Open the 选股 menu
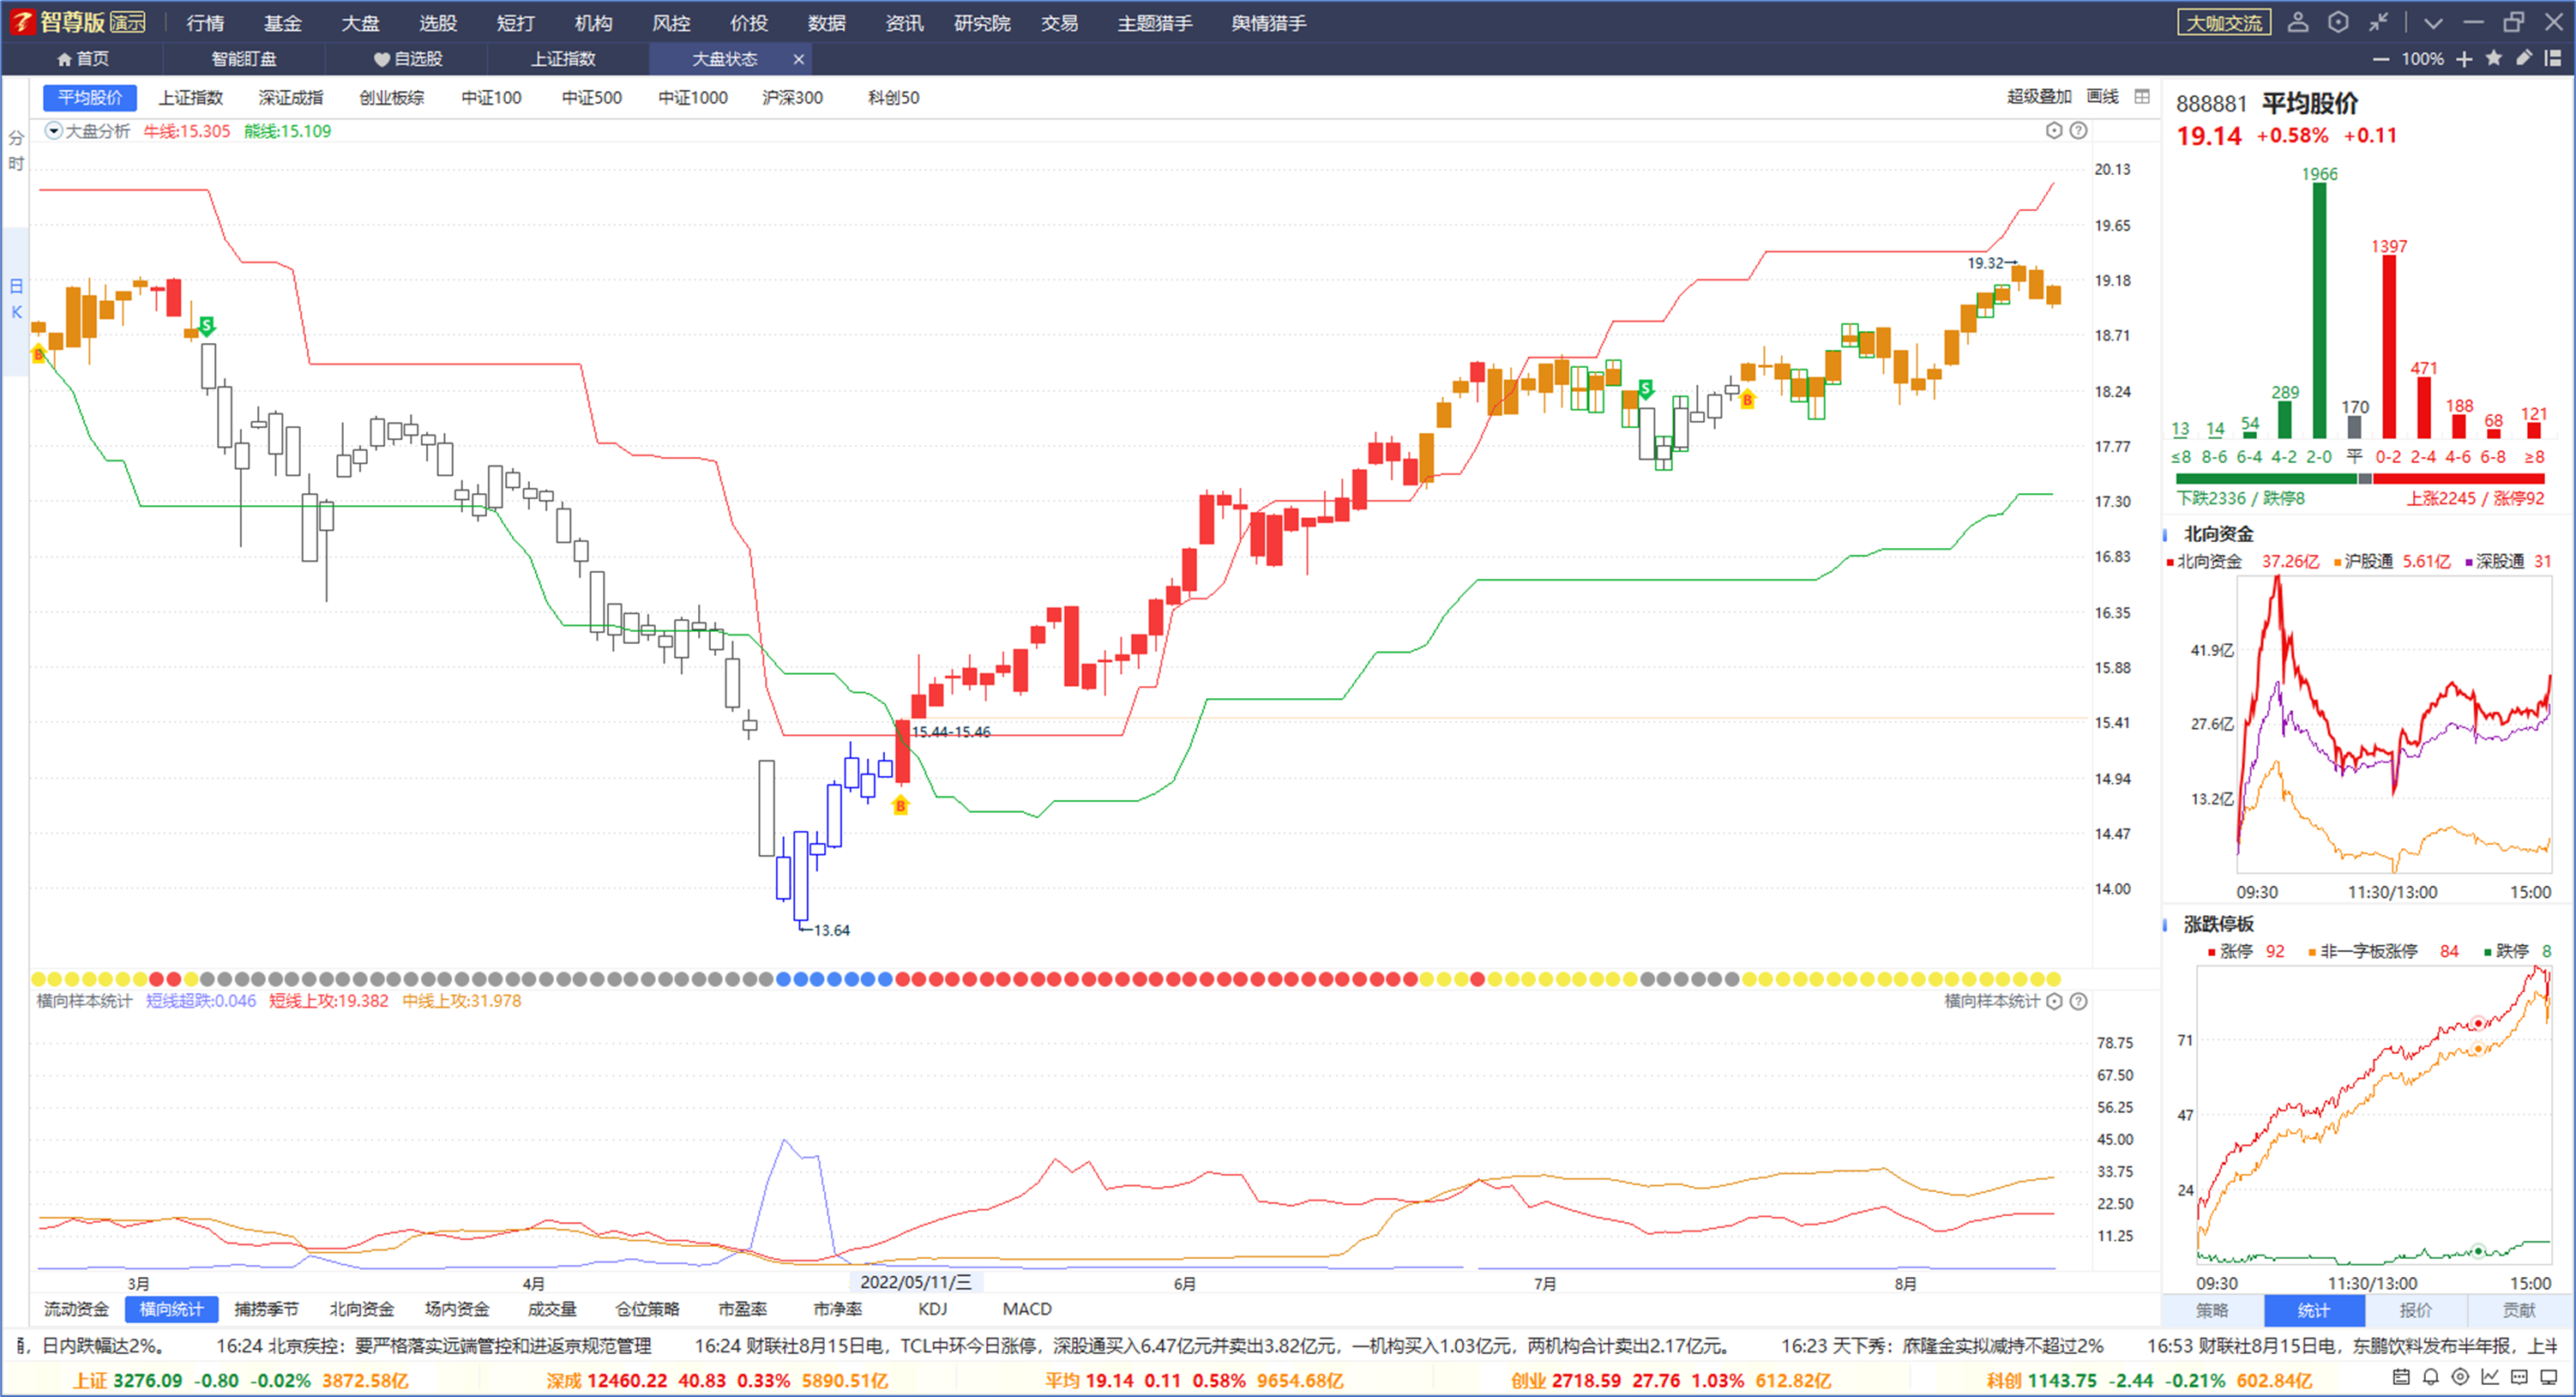 [x=438, y=23]
